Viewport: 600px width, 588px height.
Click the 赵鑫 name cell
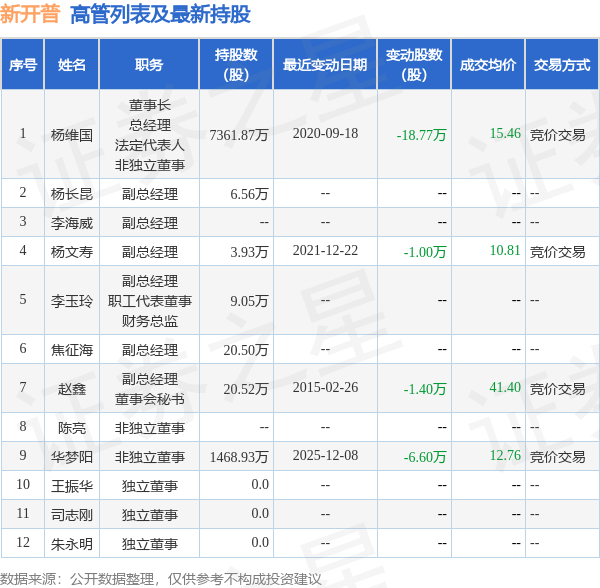72,389
